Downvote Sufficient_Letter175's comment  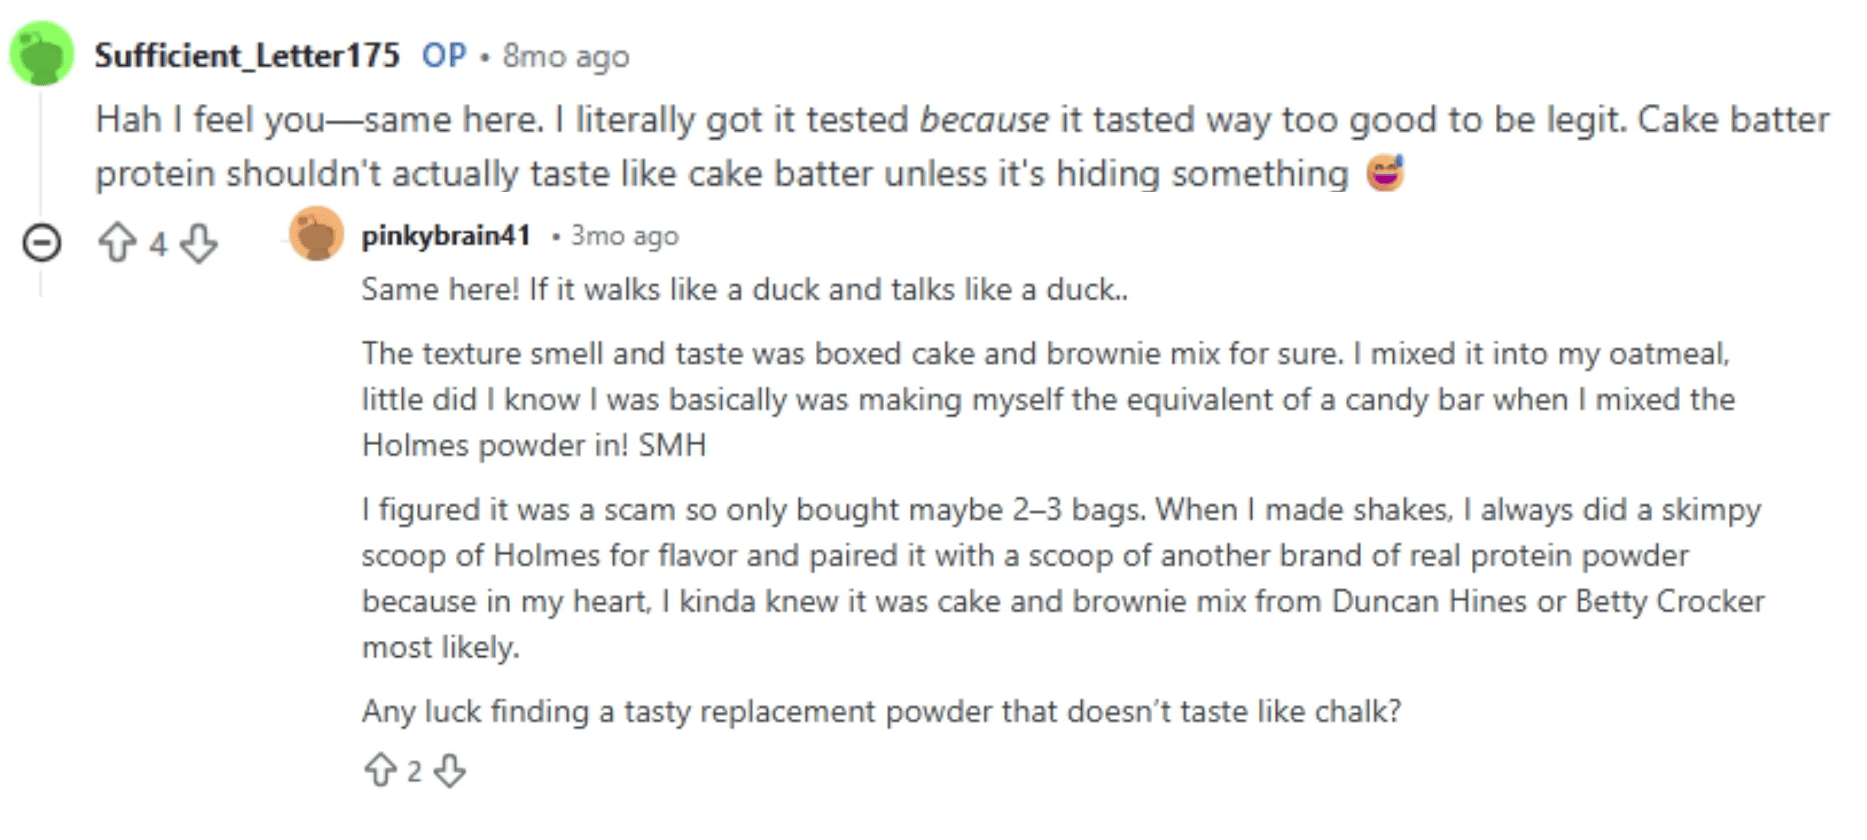(199, 243)
